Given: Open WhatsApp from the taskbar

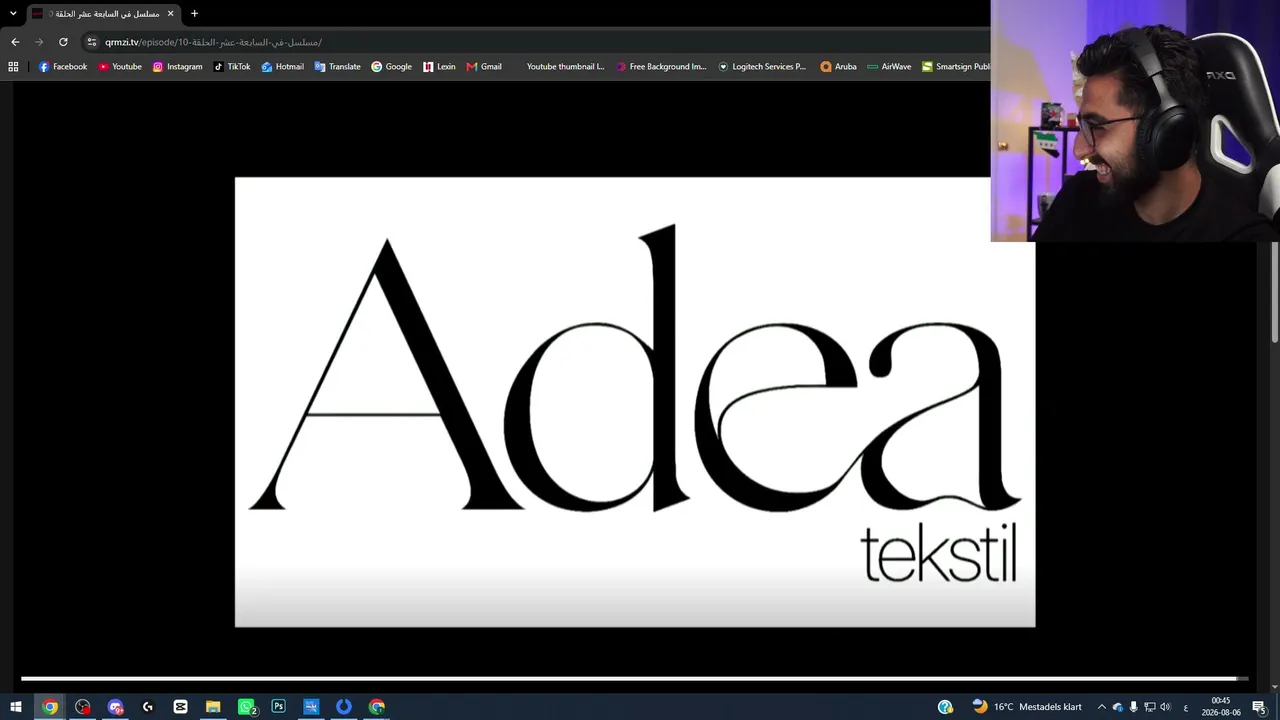Looking at the screenshot, I should (247, 707).
